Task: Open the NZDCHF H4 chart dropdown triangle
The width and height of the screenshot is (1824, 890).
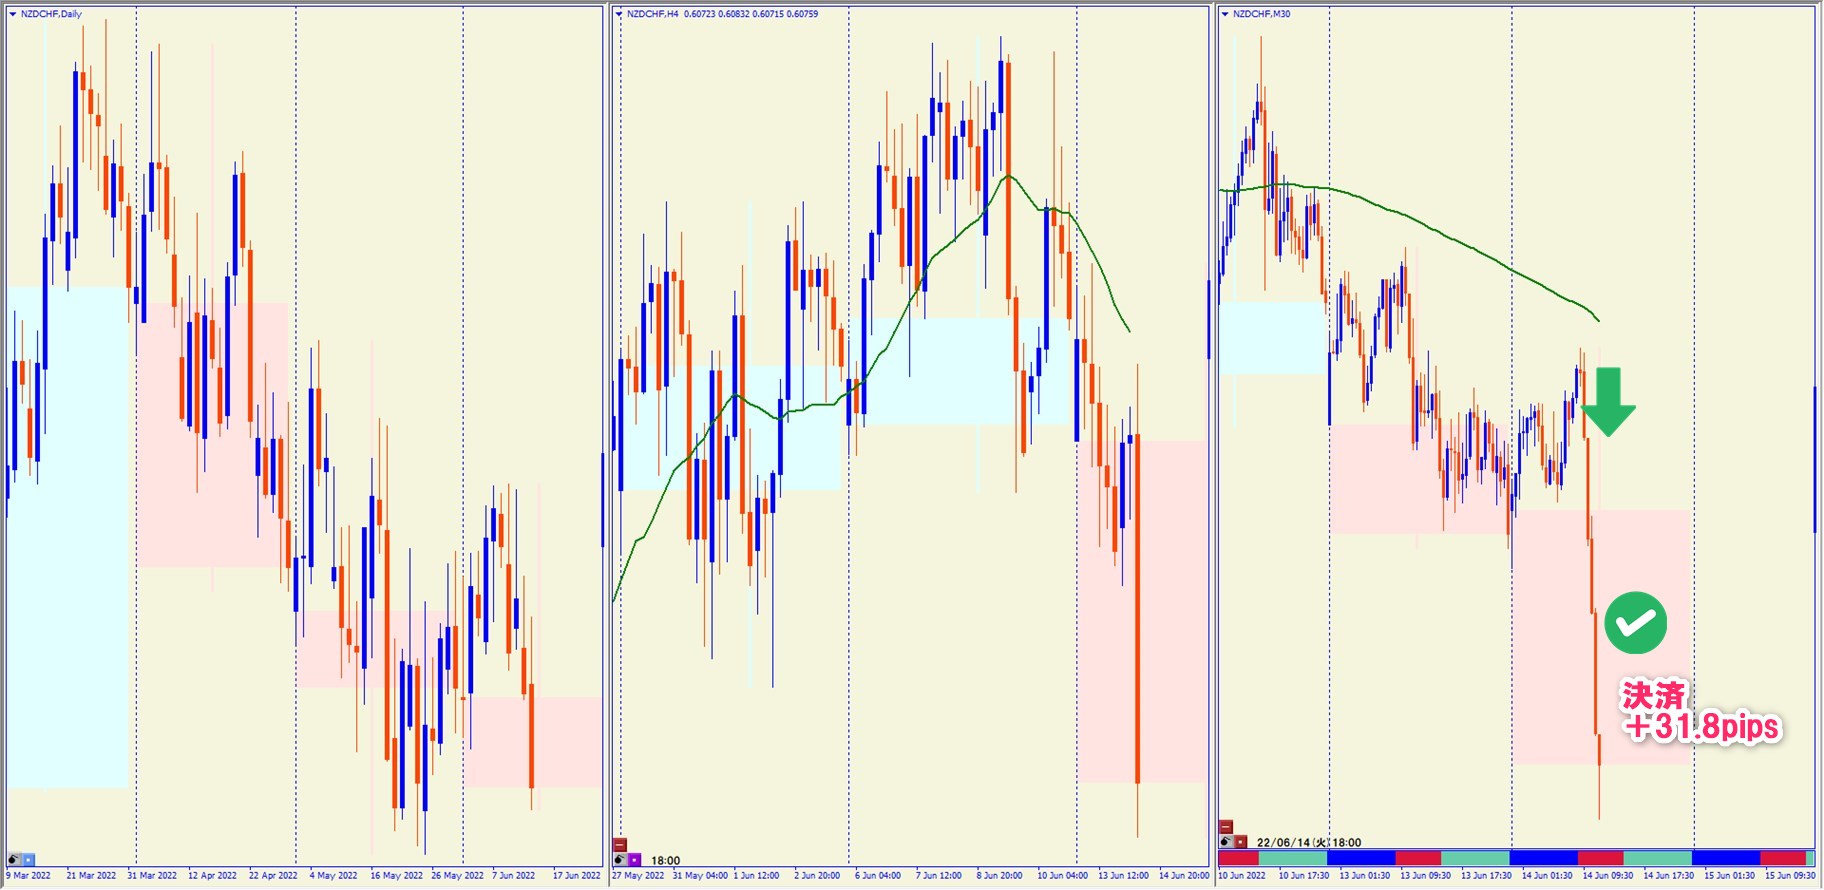Action: (x=619, y=14)
